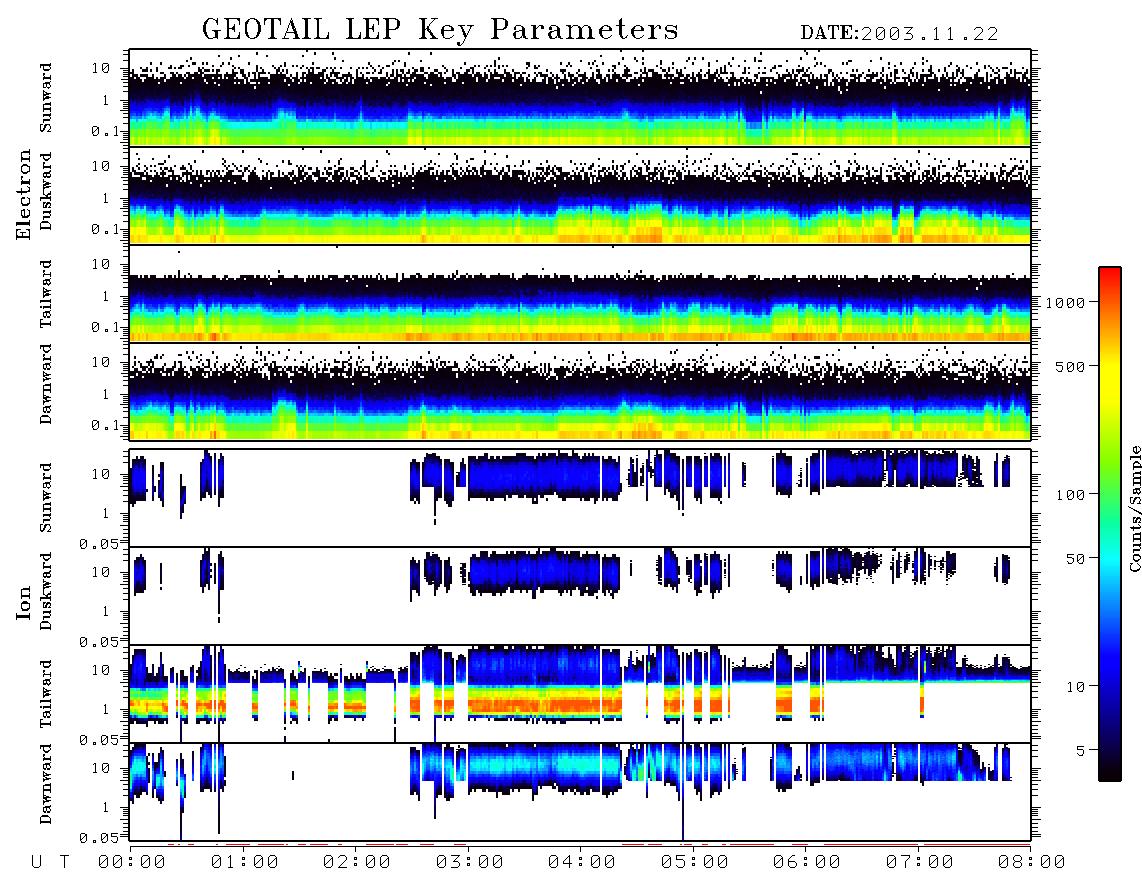The height and width of the screenshot is (880, 1142).
Task: Click the Electron Tailward spectrogram panel
Action: (580, 294)
